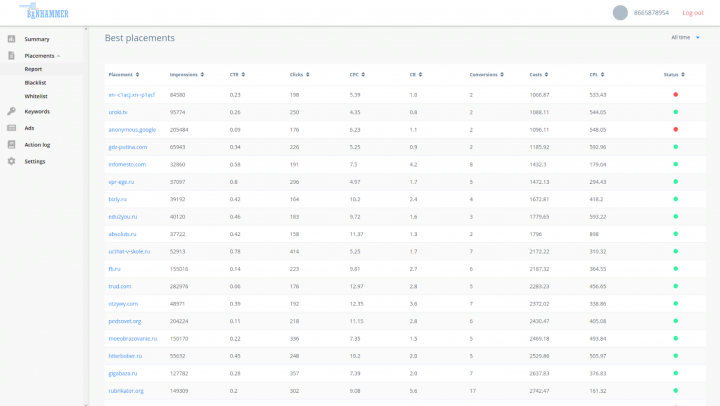Screen dimensions: 720x406
Task: Click account number 8665878954
Action: point(651,13)
